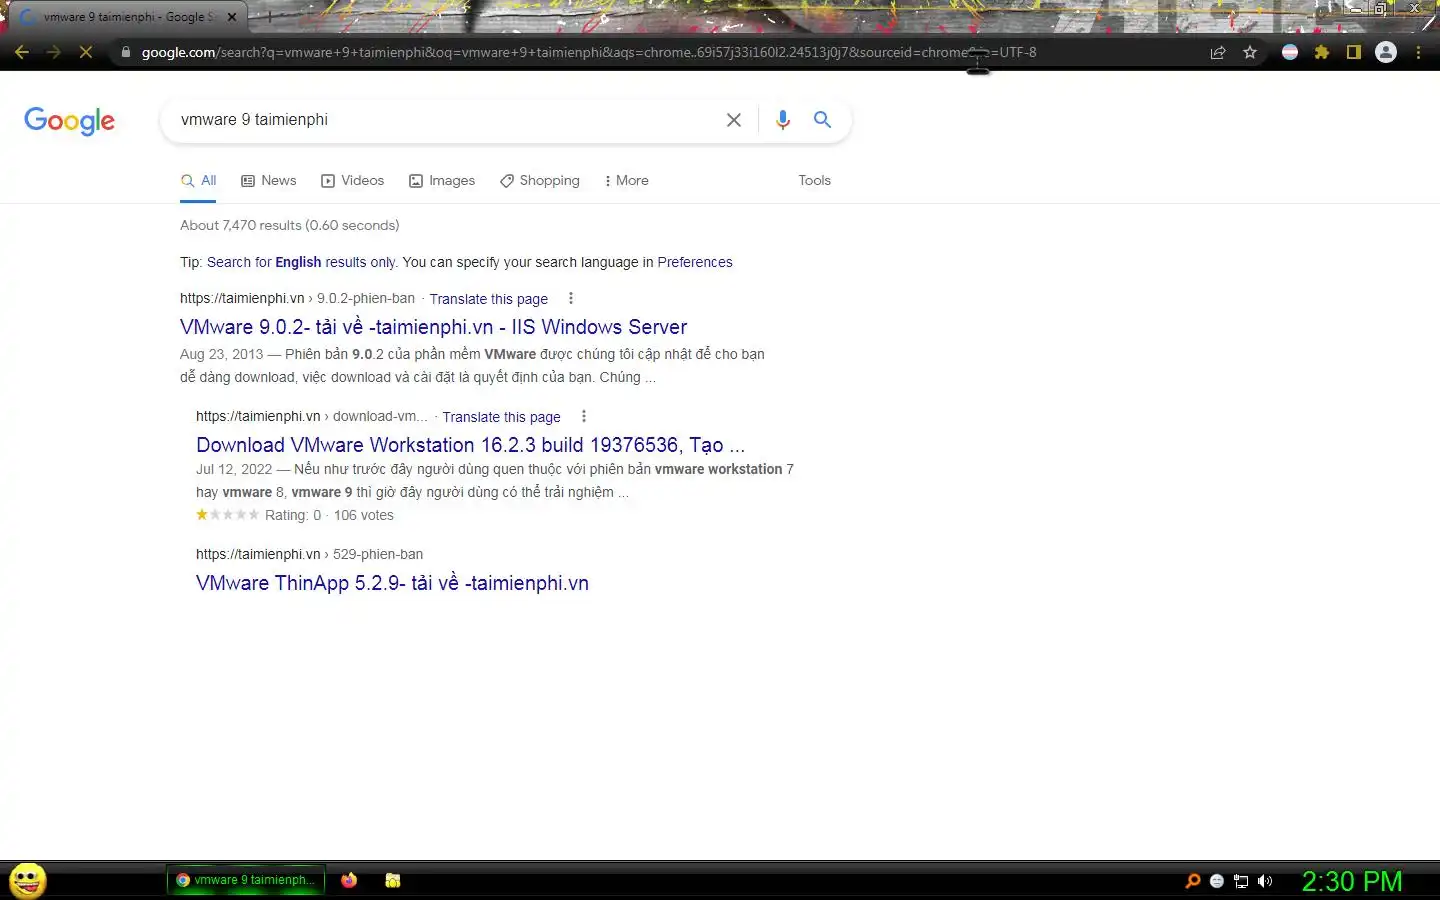
Task: Open options for the download-vm result
Action: (x=584, y=416)
